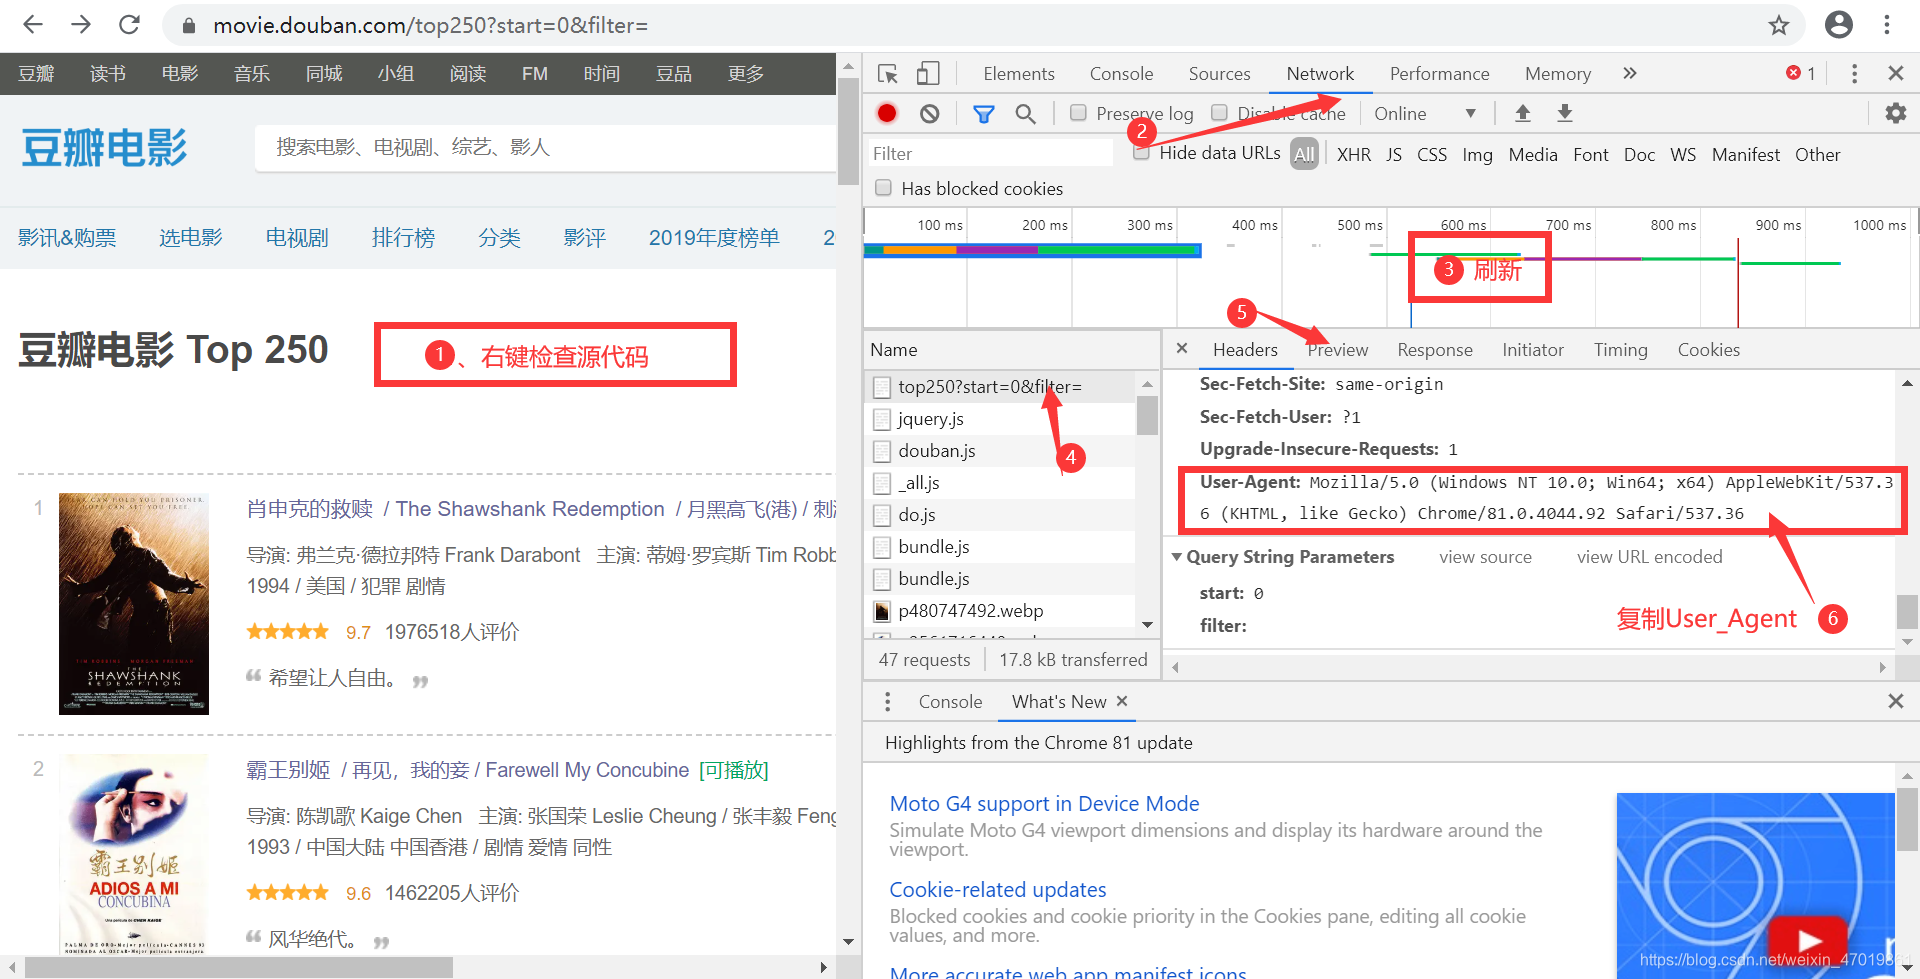1920x979 pixels.
Task: Switch to the Console tab in DevTools top bar
Action: tap(1121, 74)
